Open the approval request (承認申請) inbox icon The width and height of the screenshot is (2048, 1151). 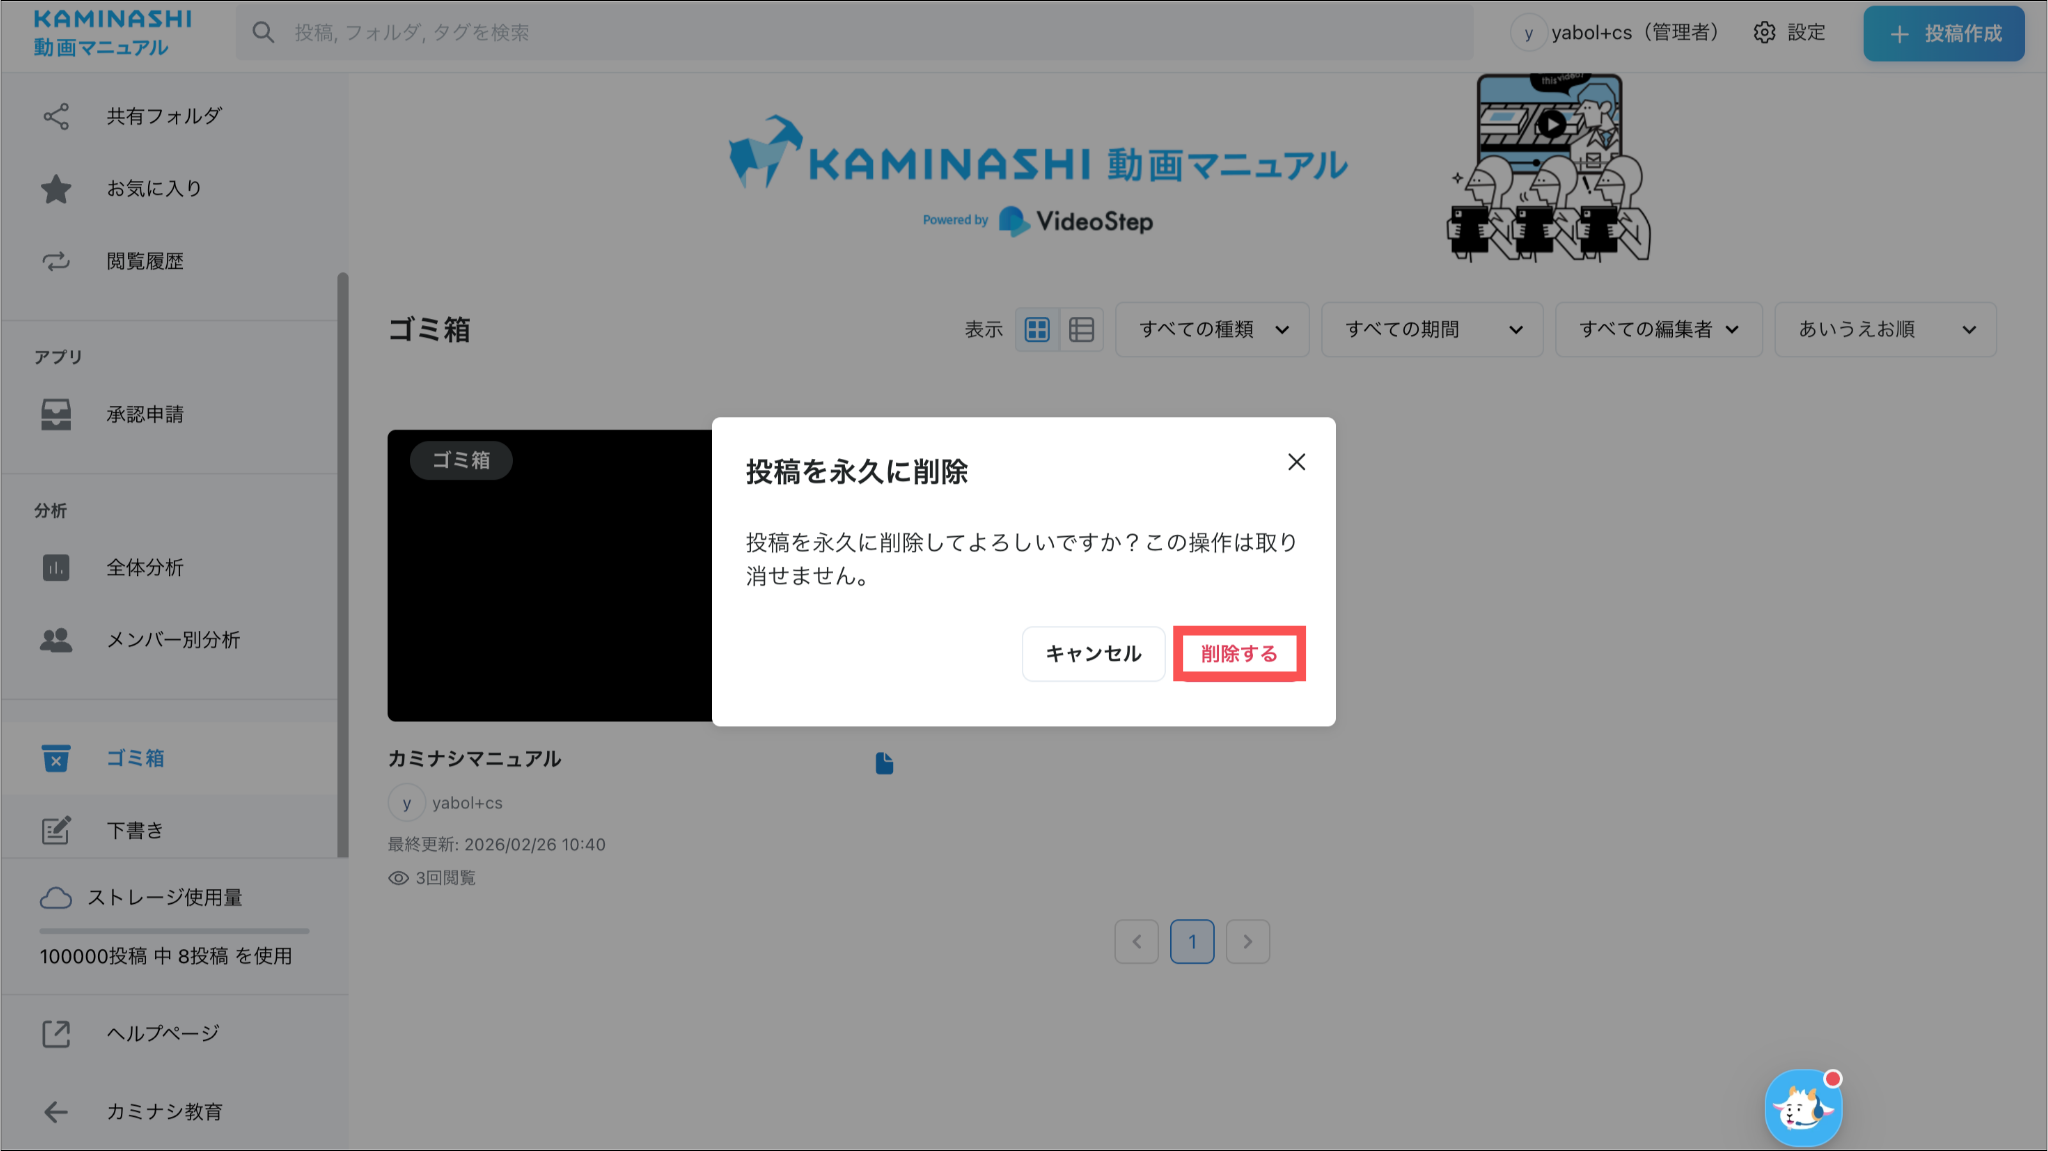tap(56, 414)
